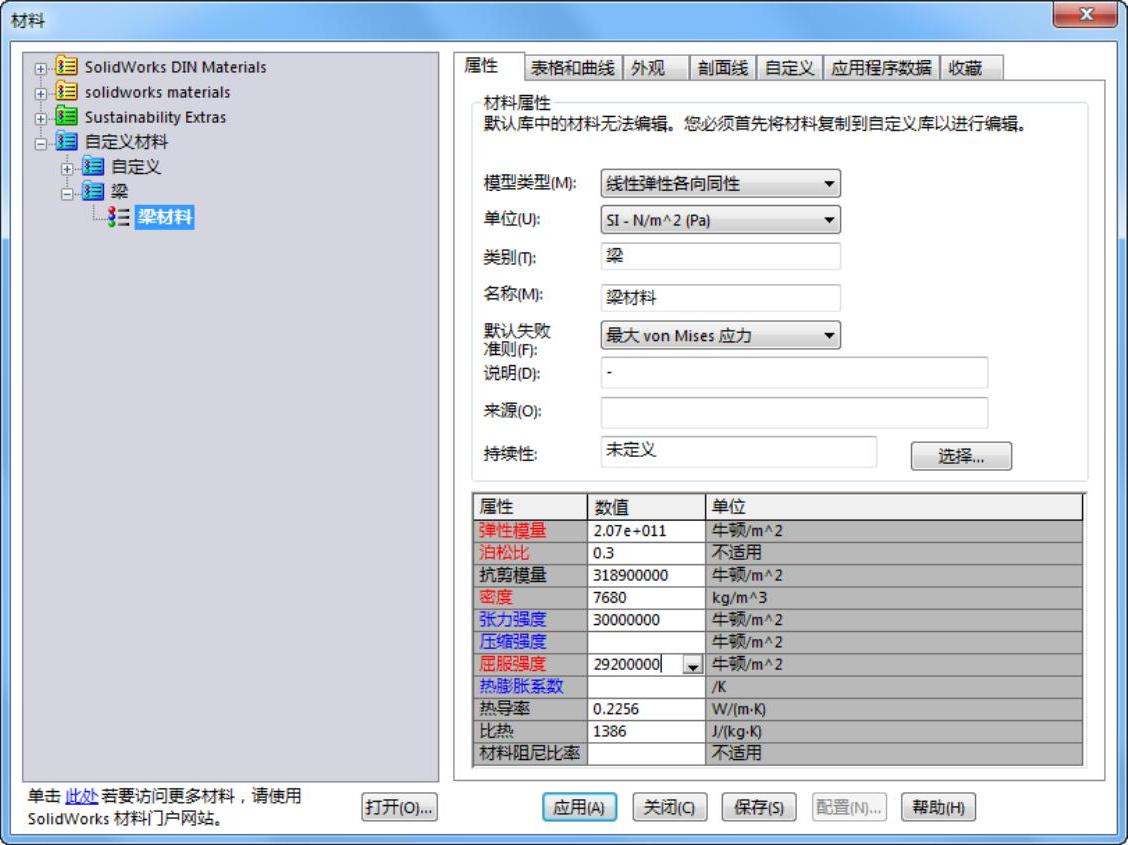
Task: Click the 密度 value 7680
Action: pos(646,598)
